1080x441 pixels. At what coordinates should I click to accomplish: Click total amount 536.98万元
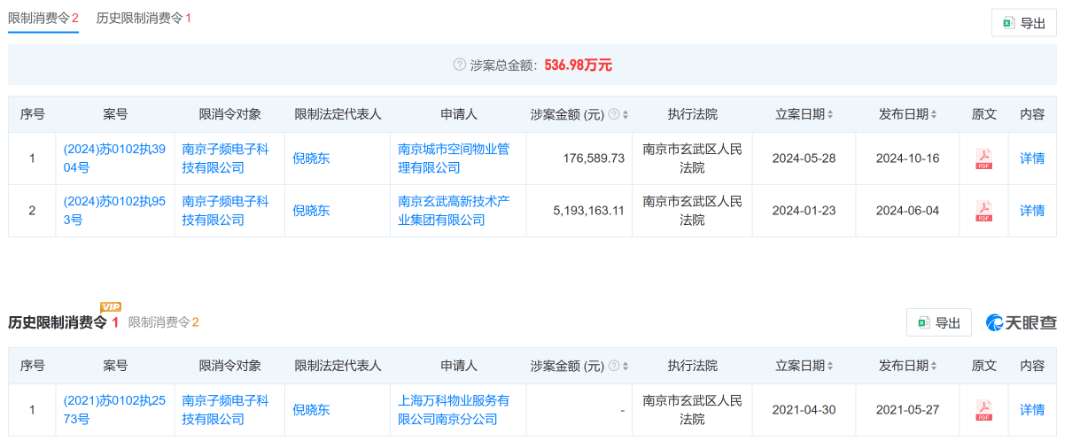pyautogui.click(x=578, y=65)
